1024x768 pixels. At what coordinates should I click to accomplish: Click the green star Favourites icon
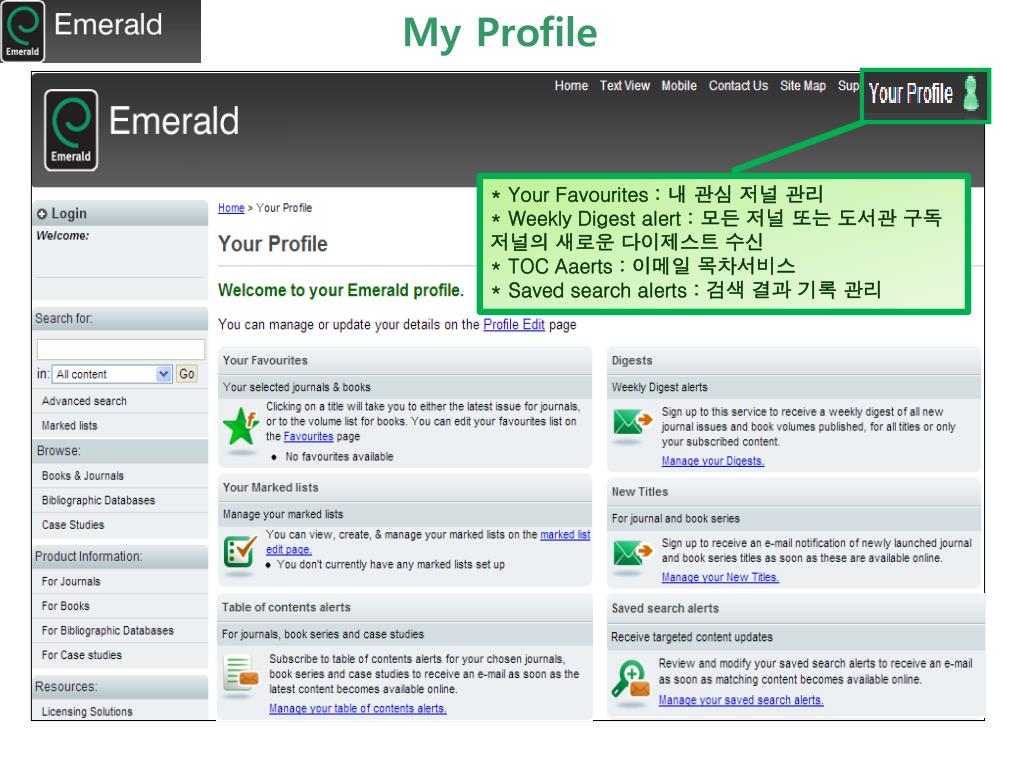click(x=241, y=426)
